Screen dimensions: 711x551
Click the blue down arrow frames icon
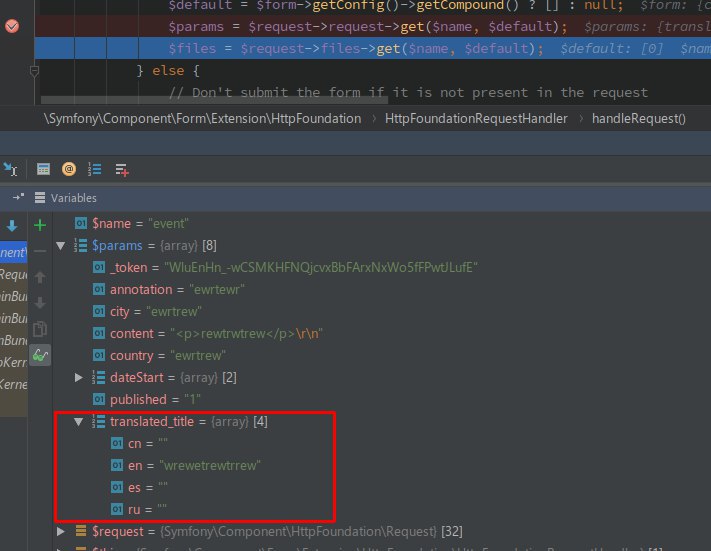pyautogui.click(x=12, y=225)
